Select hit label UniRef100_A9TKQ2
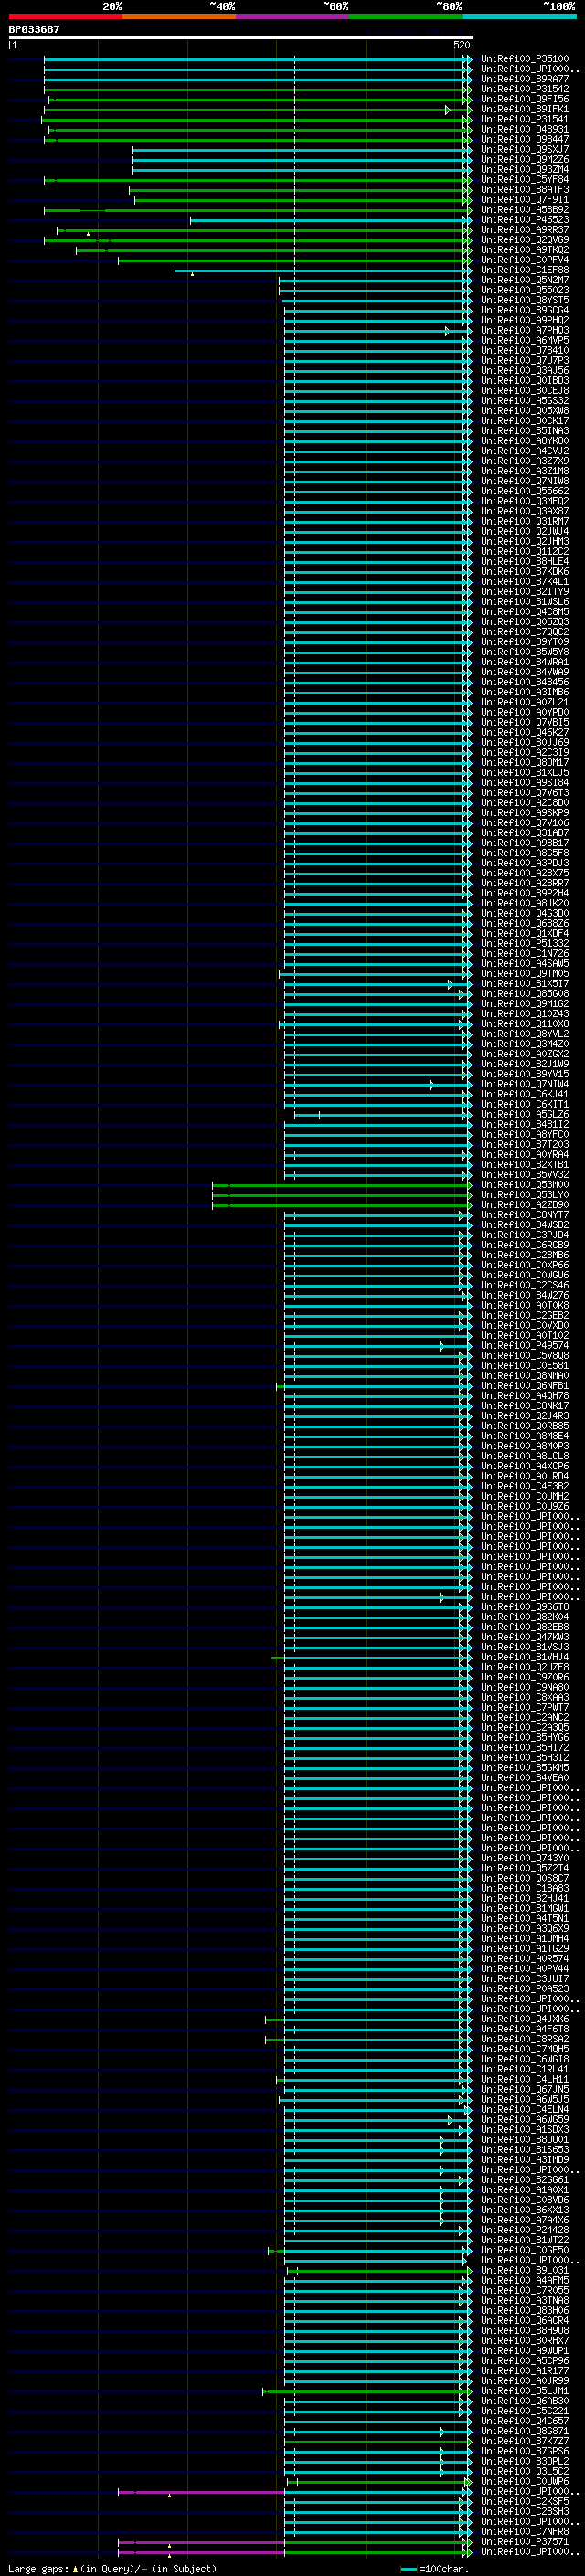 (x=525, y=250)
